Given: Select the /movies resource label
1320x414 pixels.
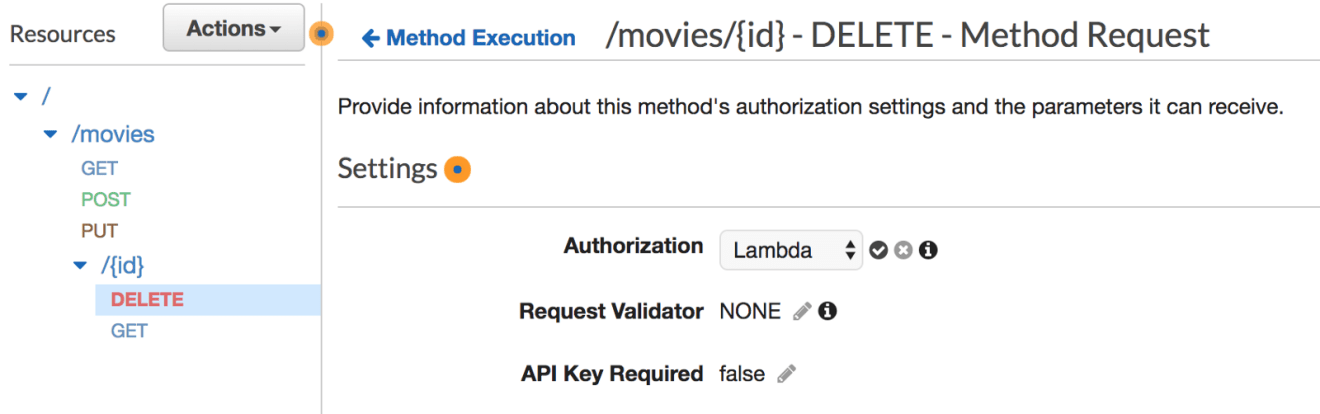Looking at the screenshot, I should coord(113,134).
